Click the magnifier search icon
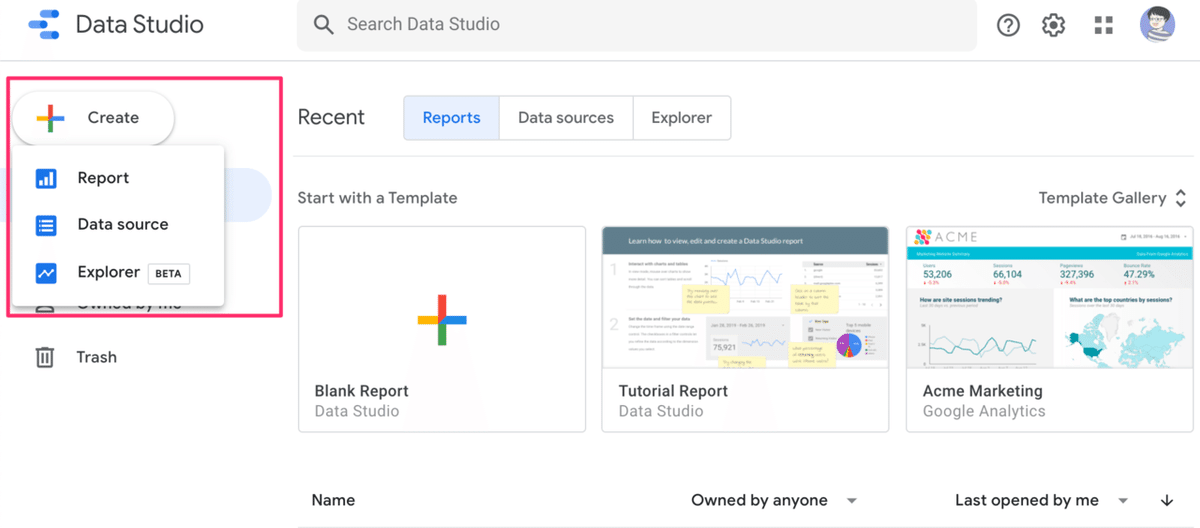Image resolution: width=1200 pixels, height=528 pixels. coord(323,25)
